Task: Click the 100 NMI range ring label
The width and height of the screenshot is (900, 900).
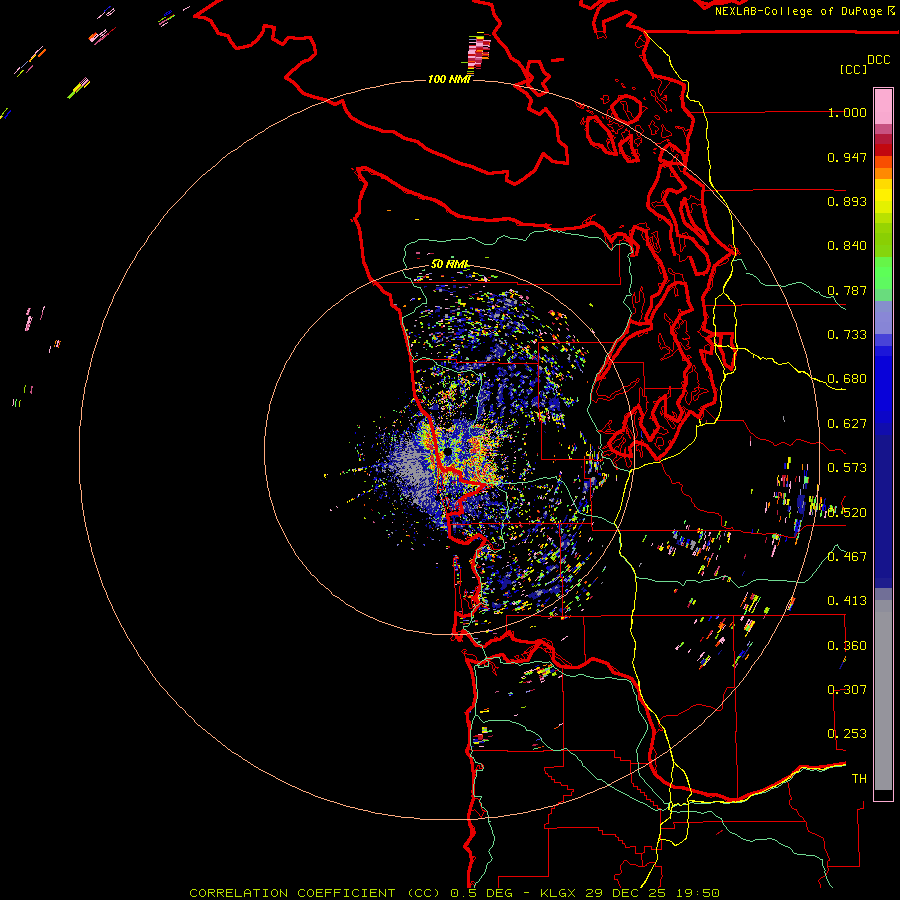Action: click(449, 79)
